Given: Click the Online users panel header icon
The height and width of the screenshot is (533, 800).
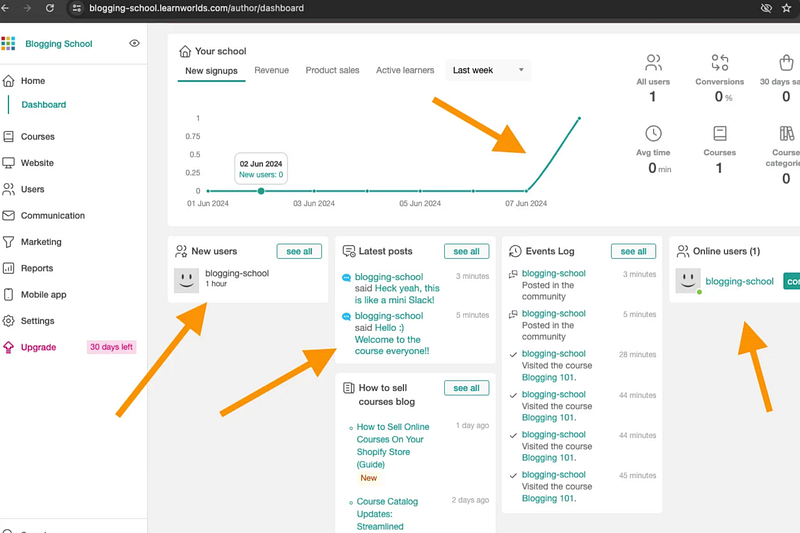Looking at the screenshot, I should (683, 251).
